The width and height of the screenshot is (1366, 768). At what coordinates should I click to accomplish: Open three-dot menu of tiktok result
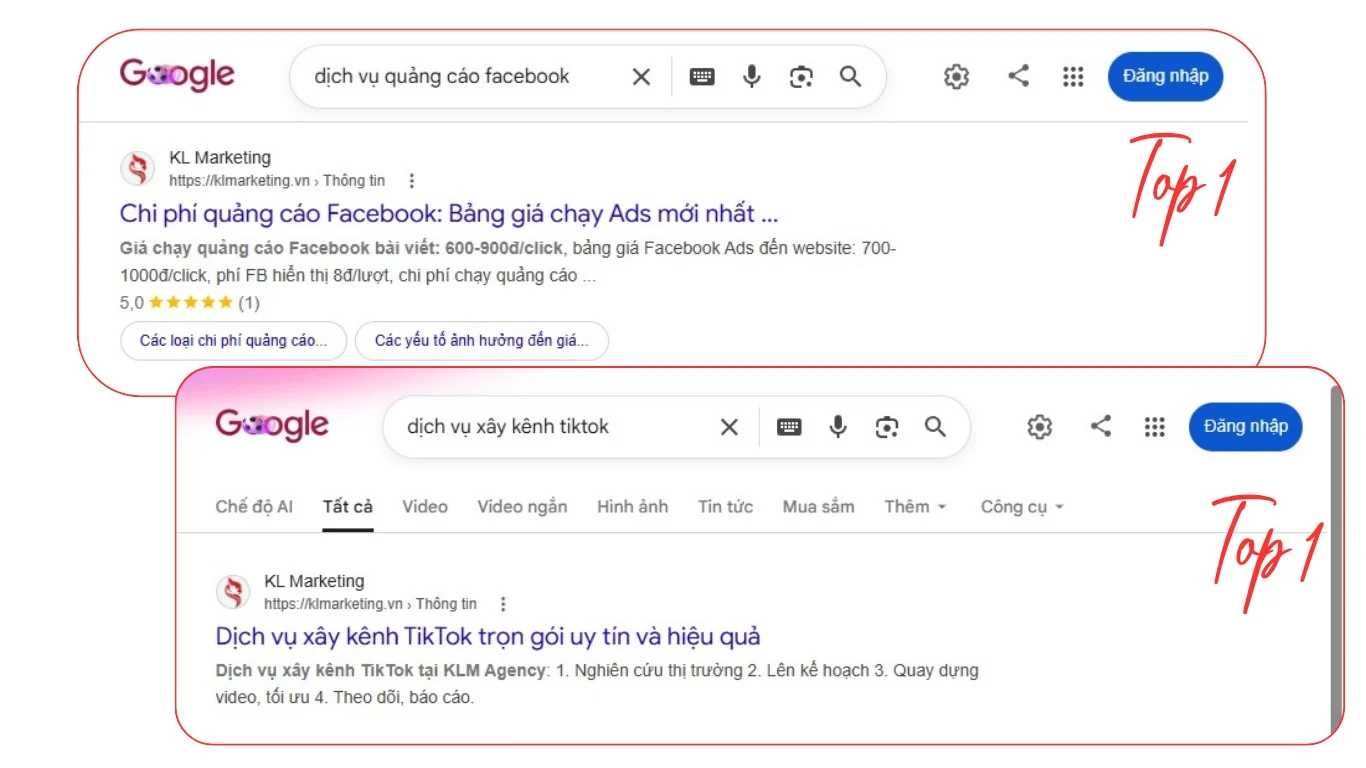[503, 604]
